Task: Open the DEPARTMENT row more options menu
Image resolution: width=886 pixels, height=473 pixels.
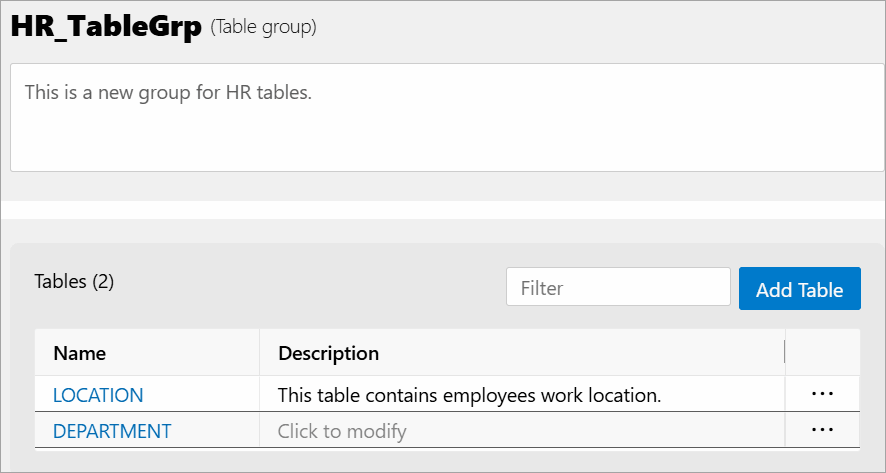Action: click(822, 430)
